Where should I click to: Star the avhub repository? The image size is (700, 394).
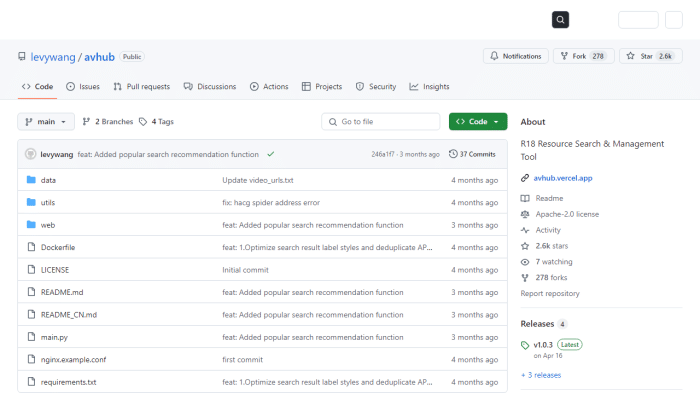coord(650,56)
